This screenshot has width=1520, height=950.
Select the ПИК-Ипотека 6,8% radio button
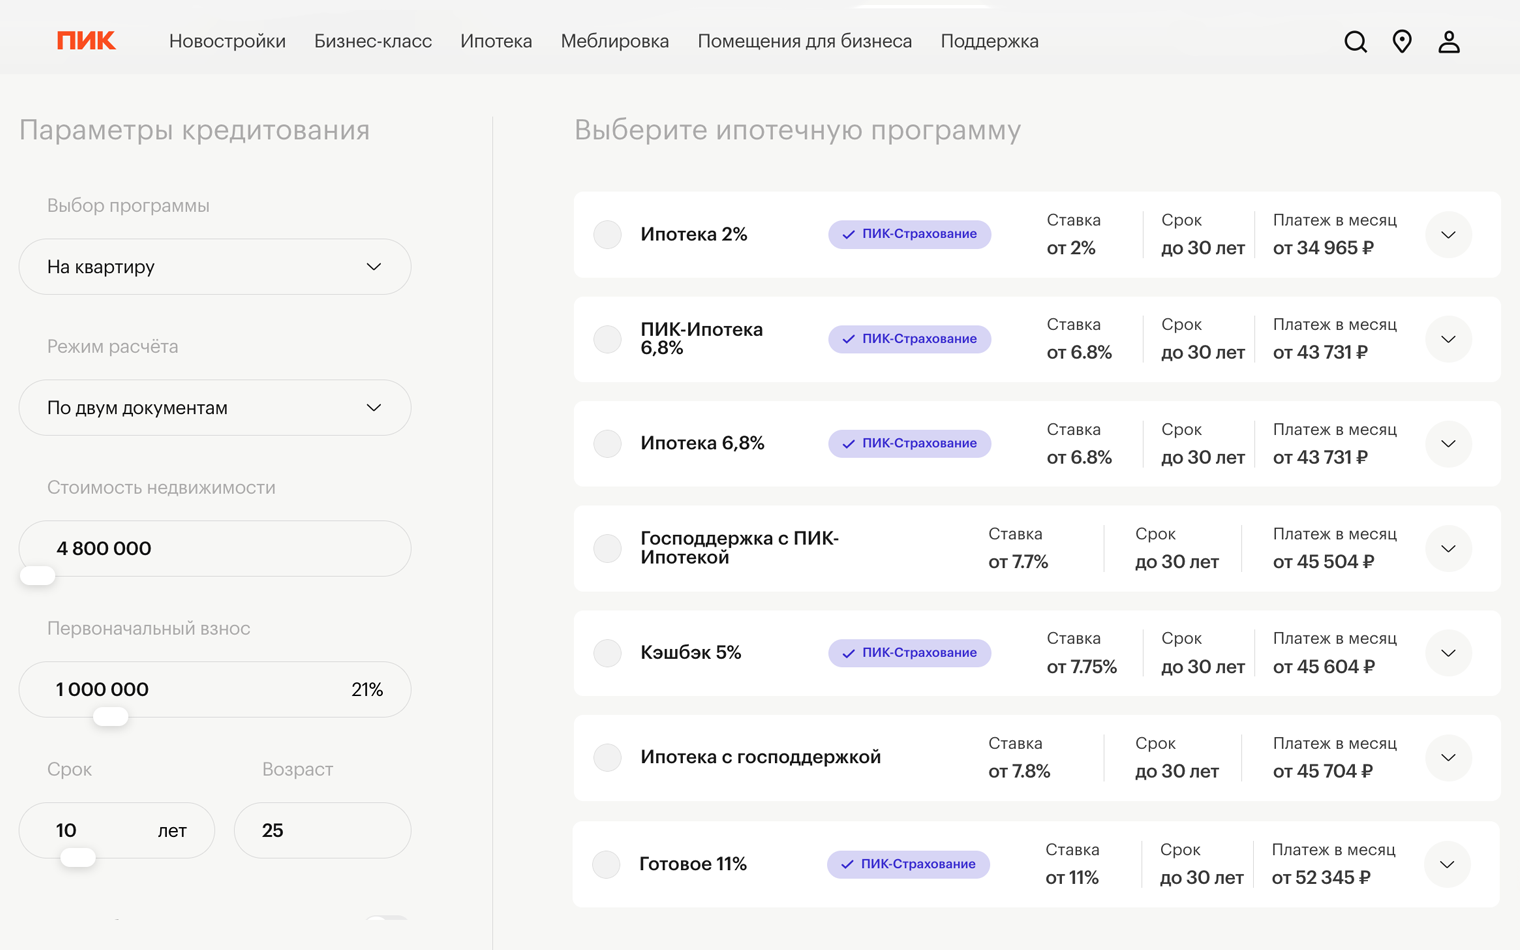(607, 339)
